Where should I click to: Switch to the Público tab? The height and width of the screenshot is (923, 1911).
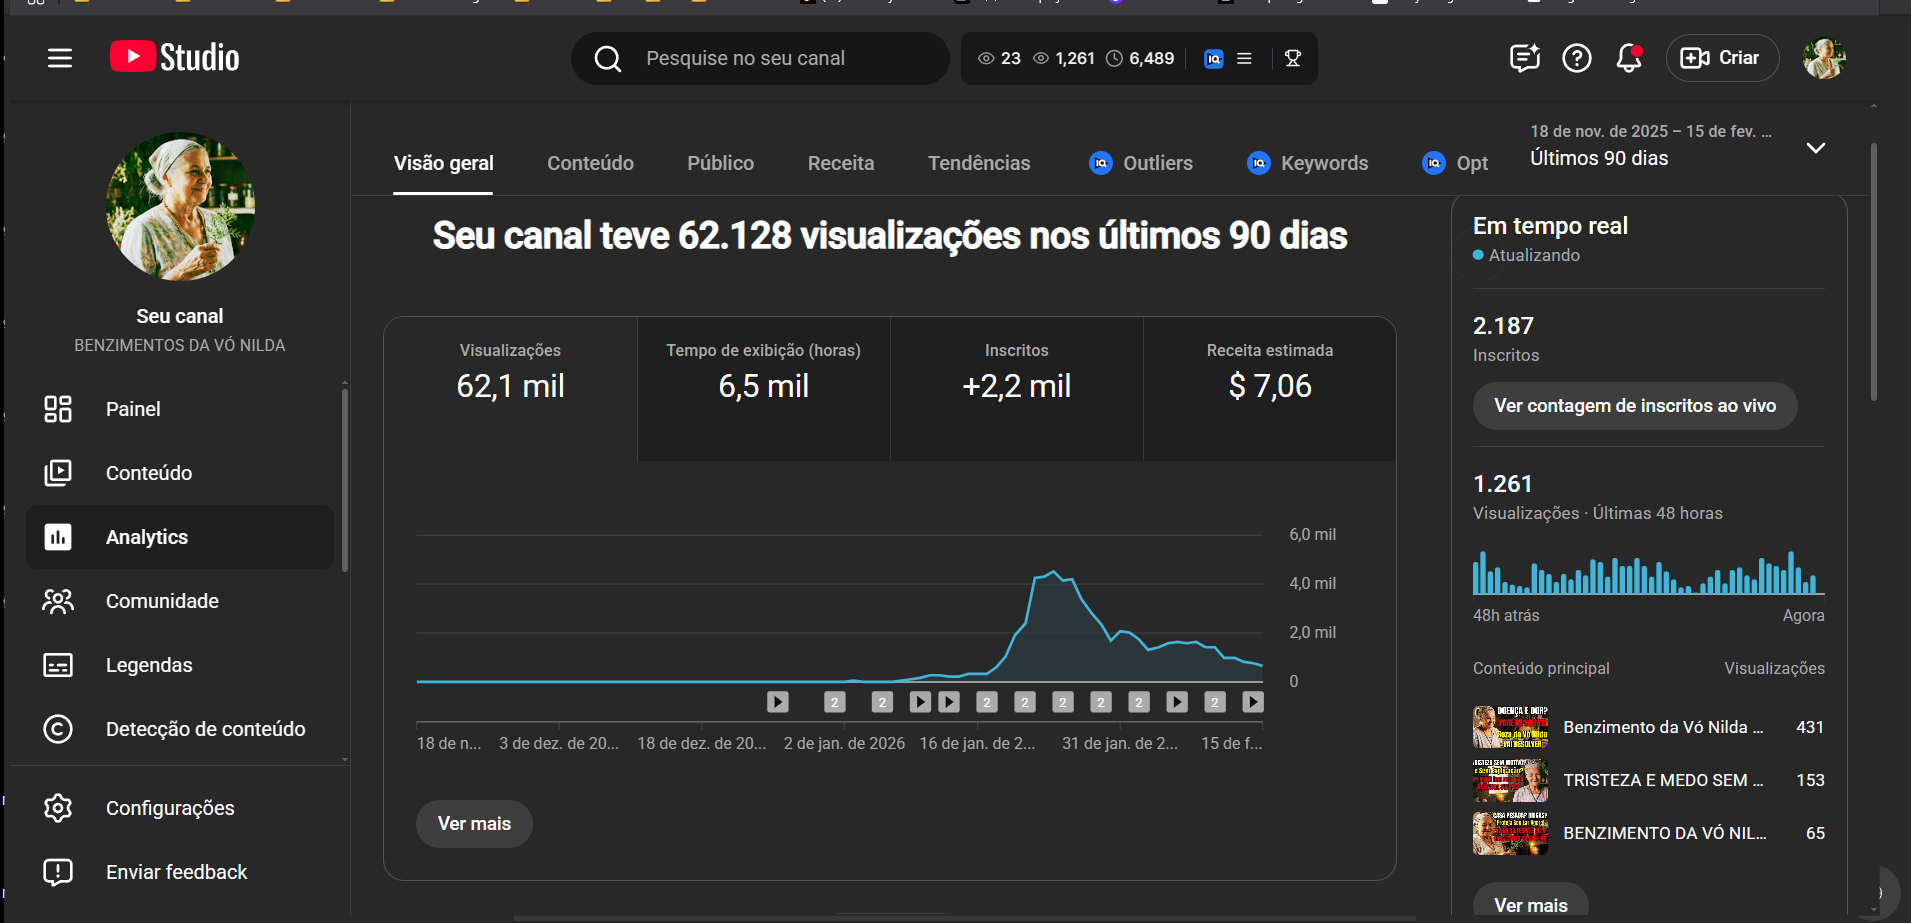pyautogui.click(x=720, y=163)
